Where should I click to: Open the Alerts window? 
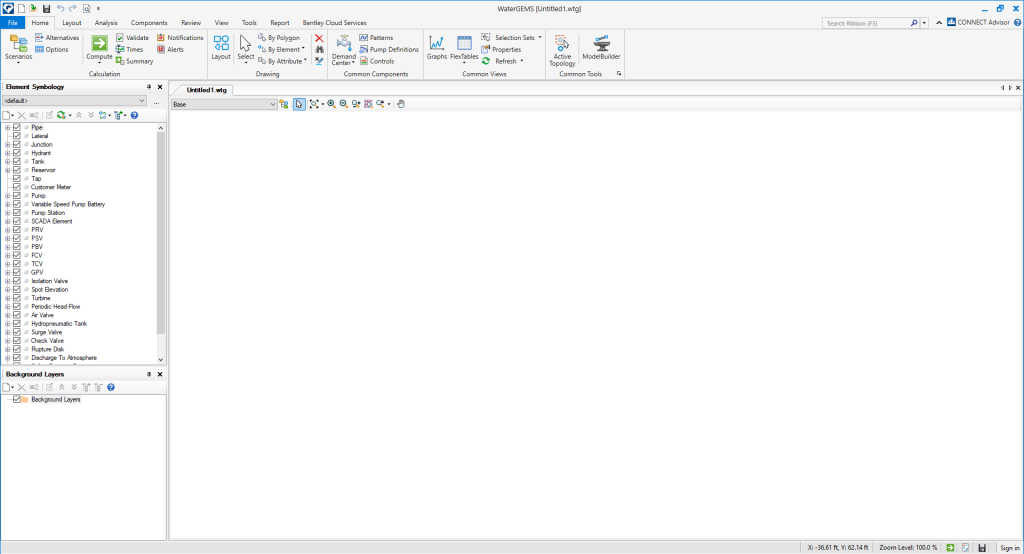170,50
